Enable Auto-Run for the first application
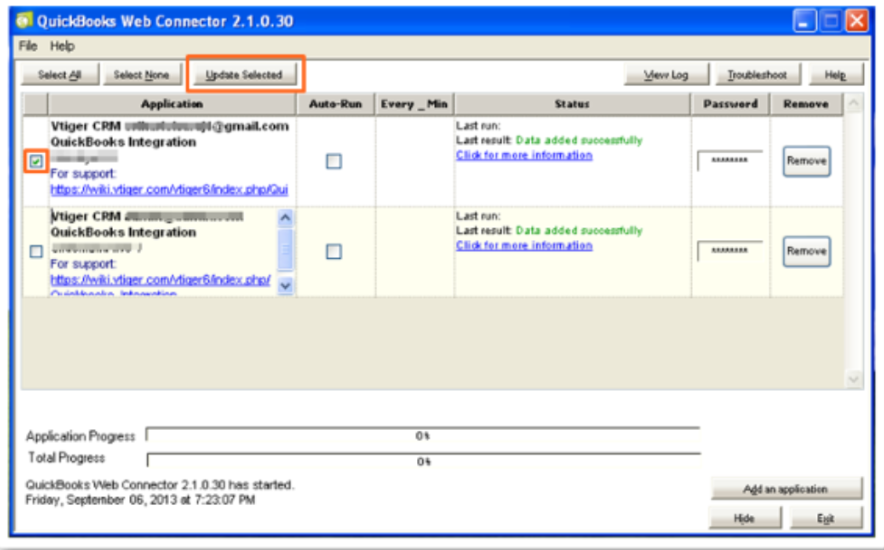884x550 pixels. point(334,162)
